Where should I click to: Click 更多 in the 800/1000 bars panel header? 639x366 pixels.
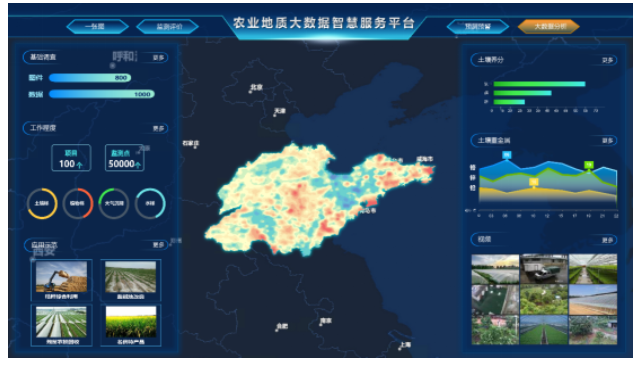click(x=159, y=58)
